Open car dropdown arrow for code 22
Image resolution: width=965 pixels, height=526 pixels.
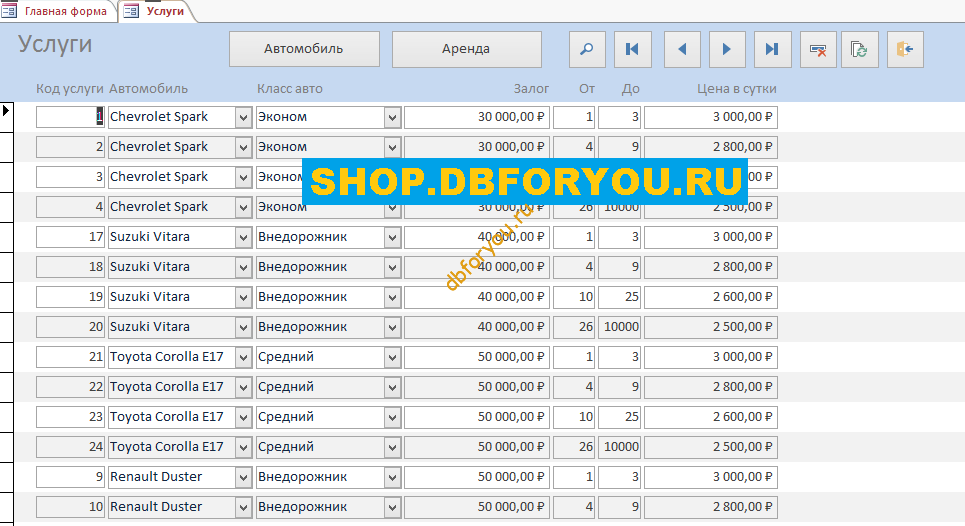click(x=243, y=387)
